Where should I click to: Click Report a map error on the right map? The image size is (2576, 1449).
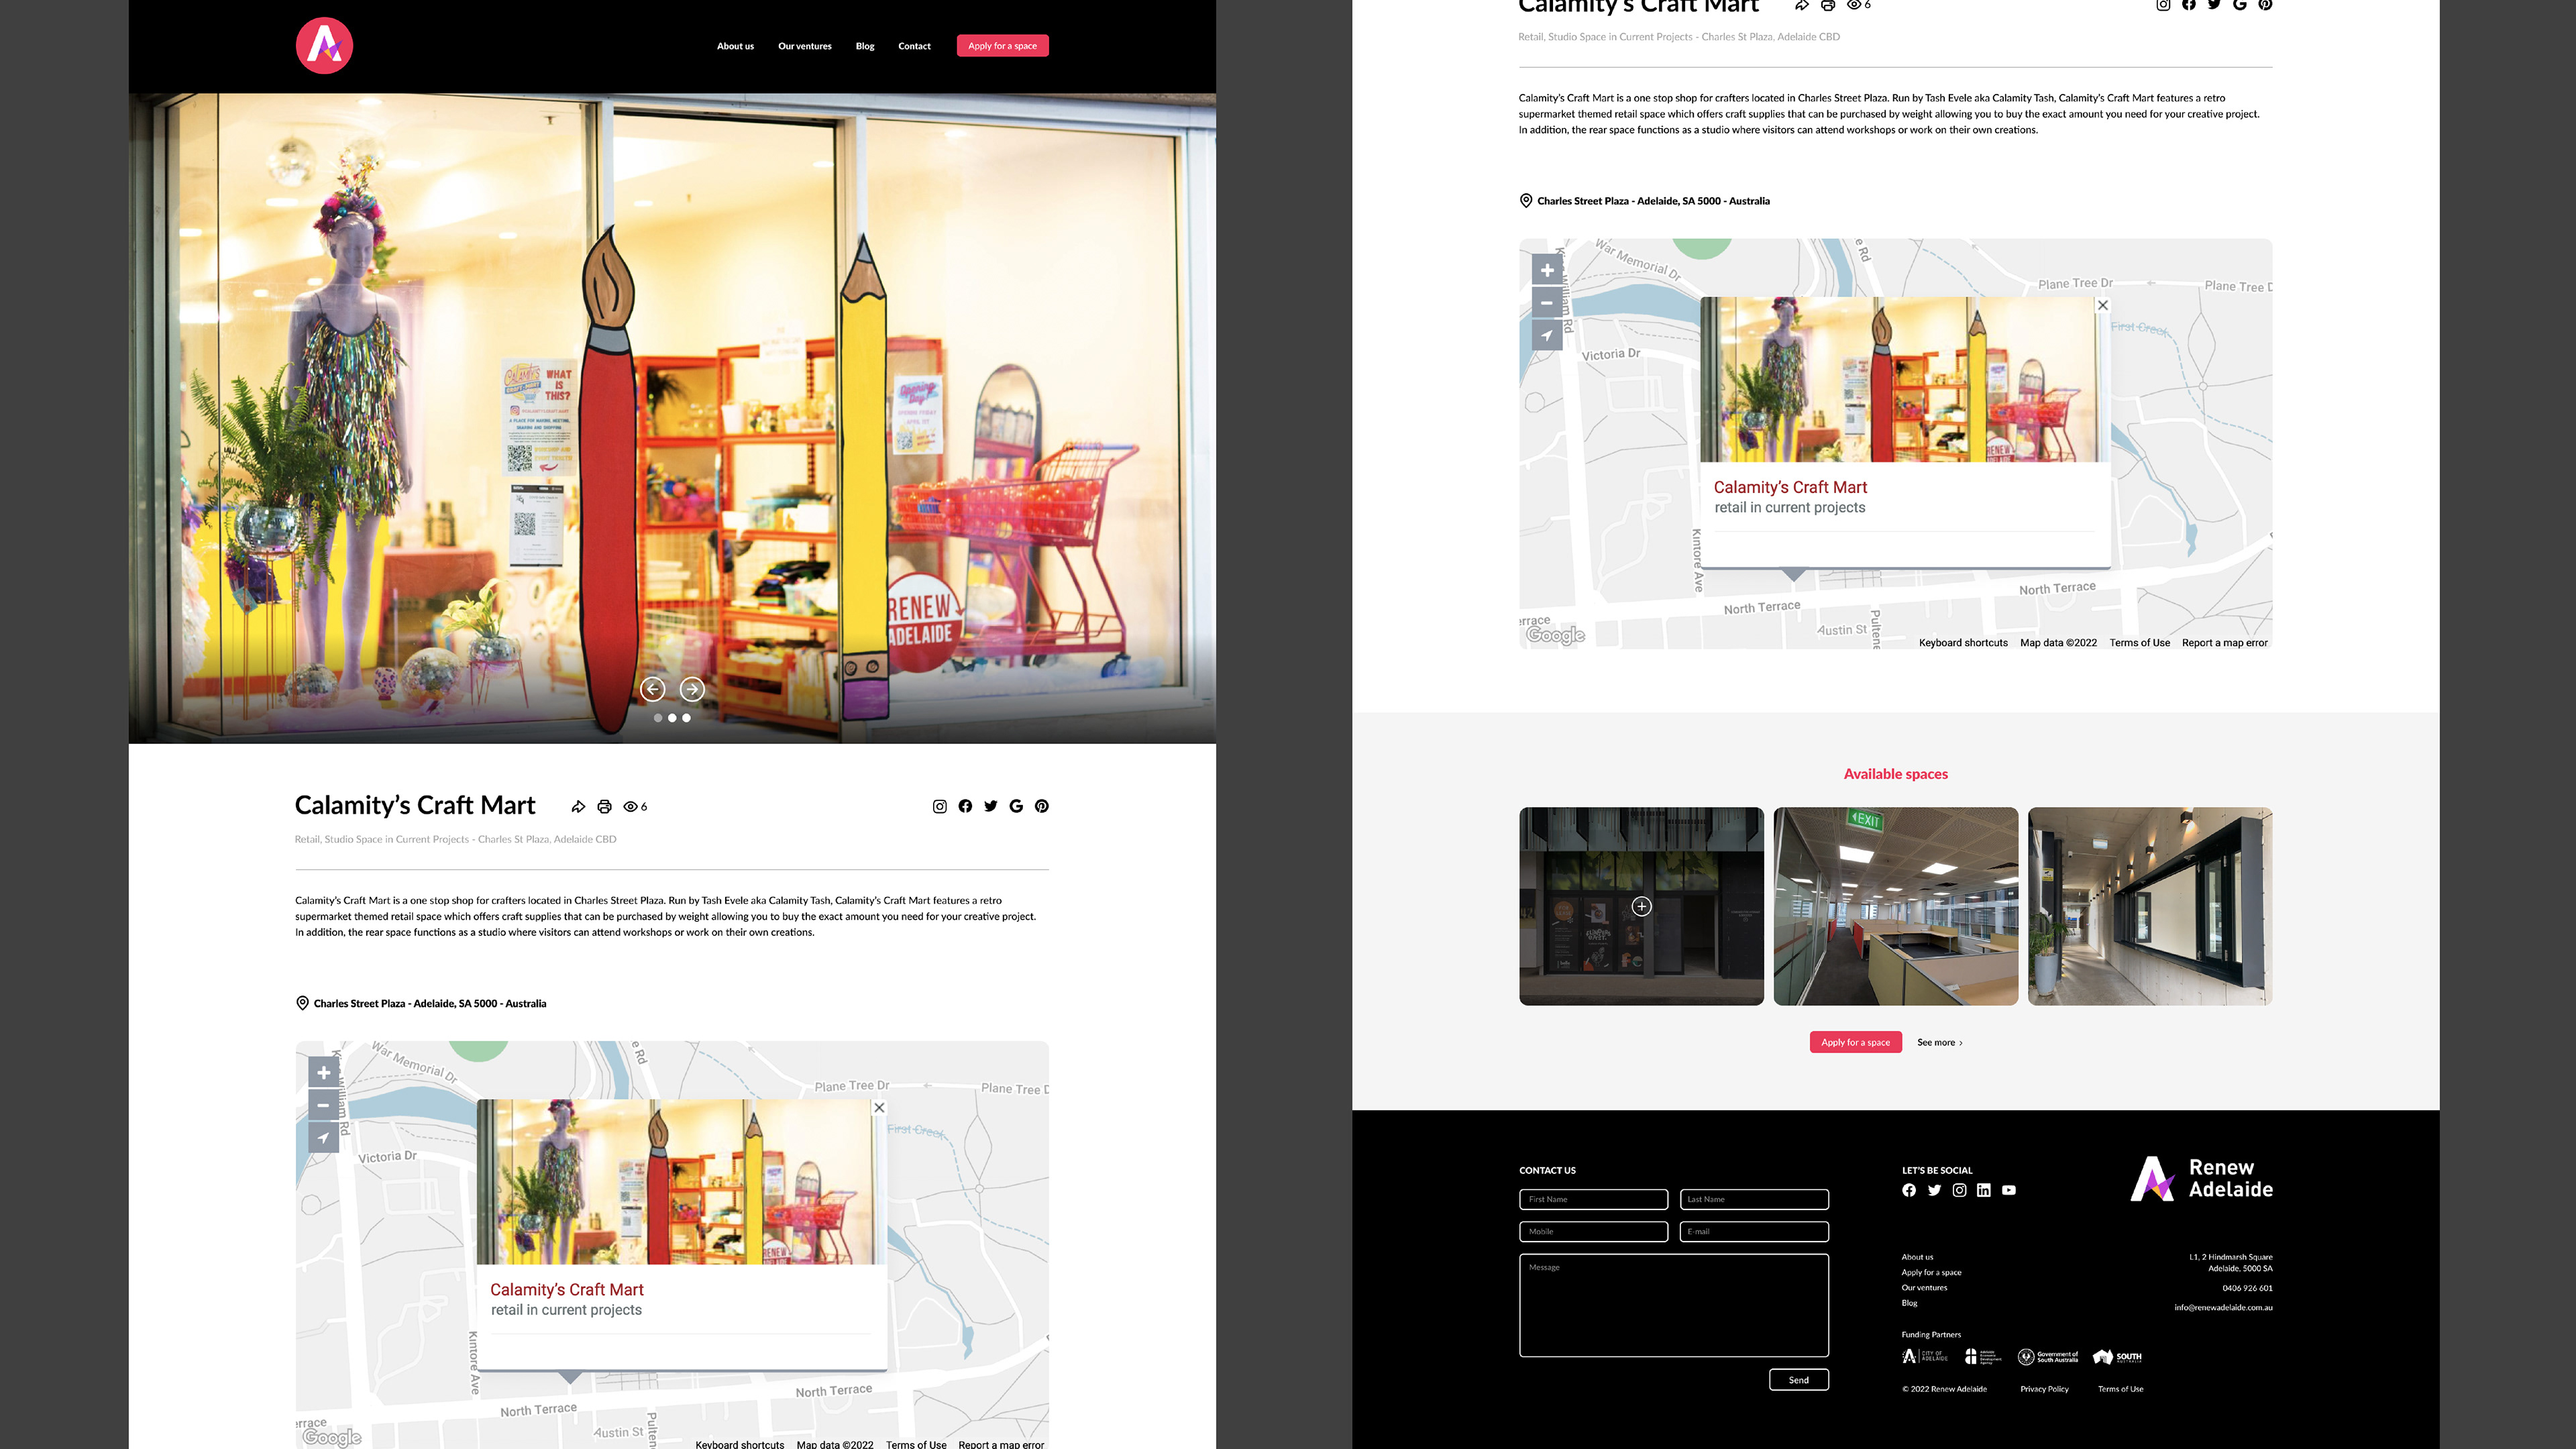tap(2224, 643)
